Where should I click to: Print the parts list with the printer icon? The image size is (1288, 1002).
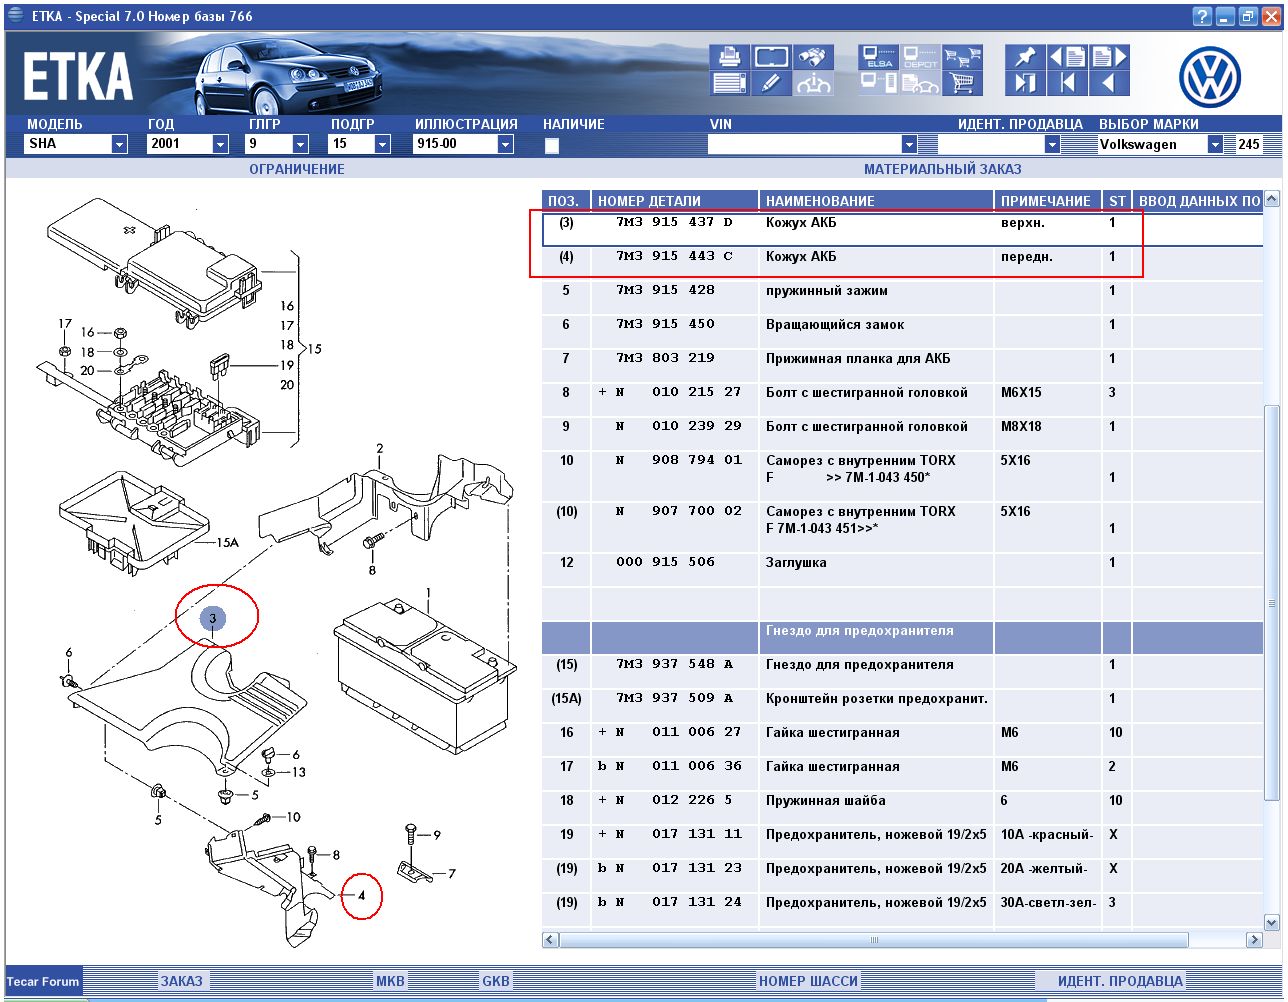coord(730,57)
